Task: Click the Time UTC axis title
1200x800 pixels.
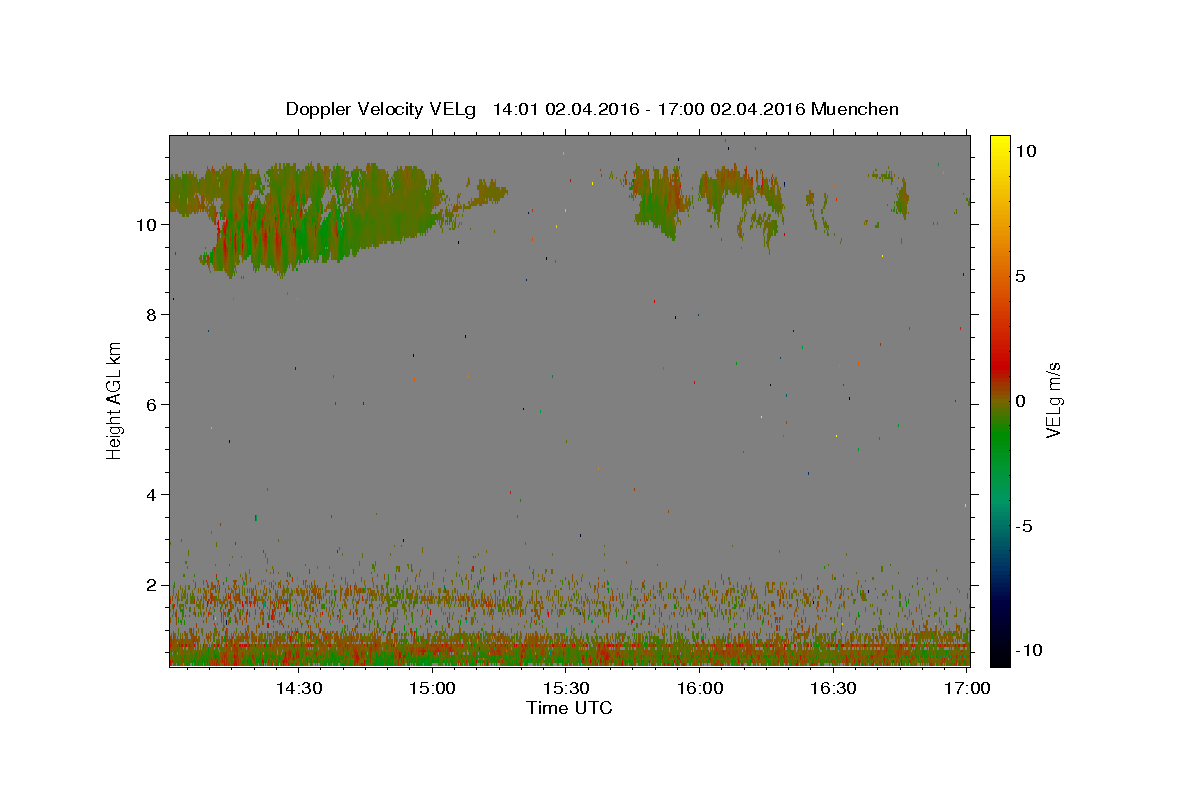Action: point(569,708)
